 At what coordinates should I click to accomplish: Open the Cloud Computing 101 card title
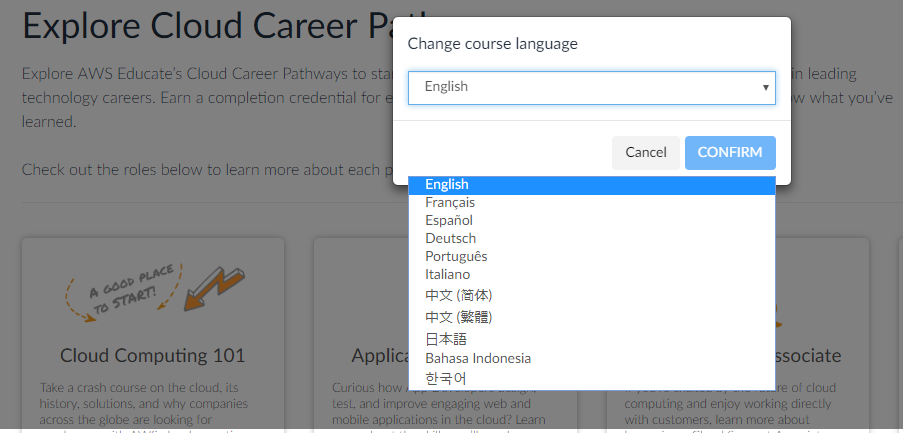pyautogui.click(x=153, y=355)
